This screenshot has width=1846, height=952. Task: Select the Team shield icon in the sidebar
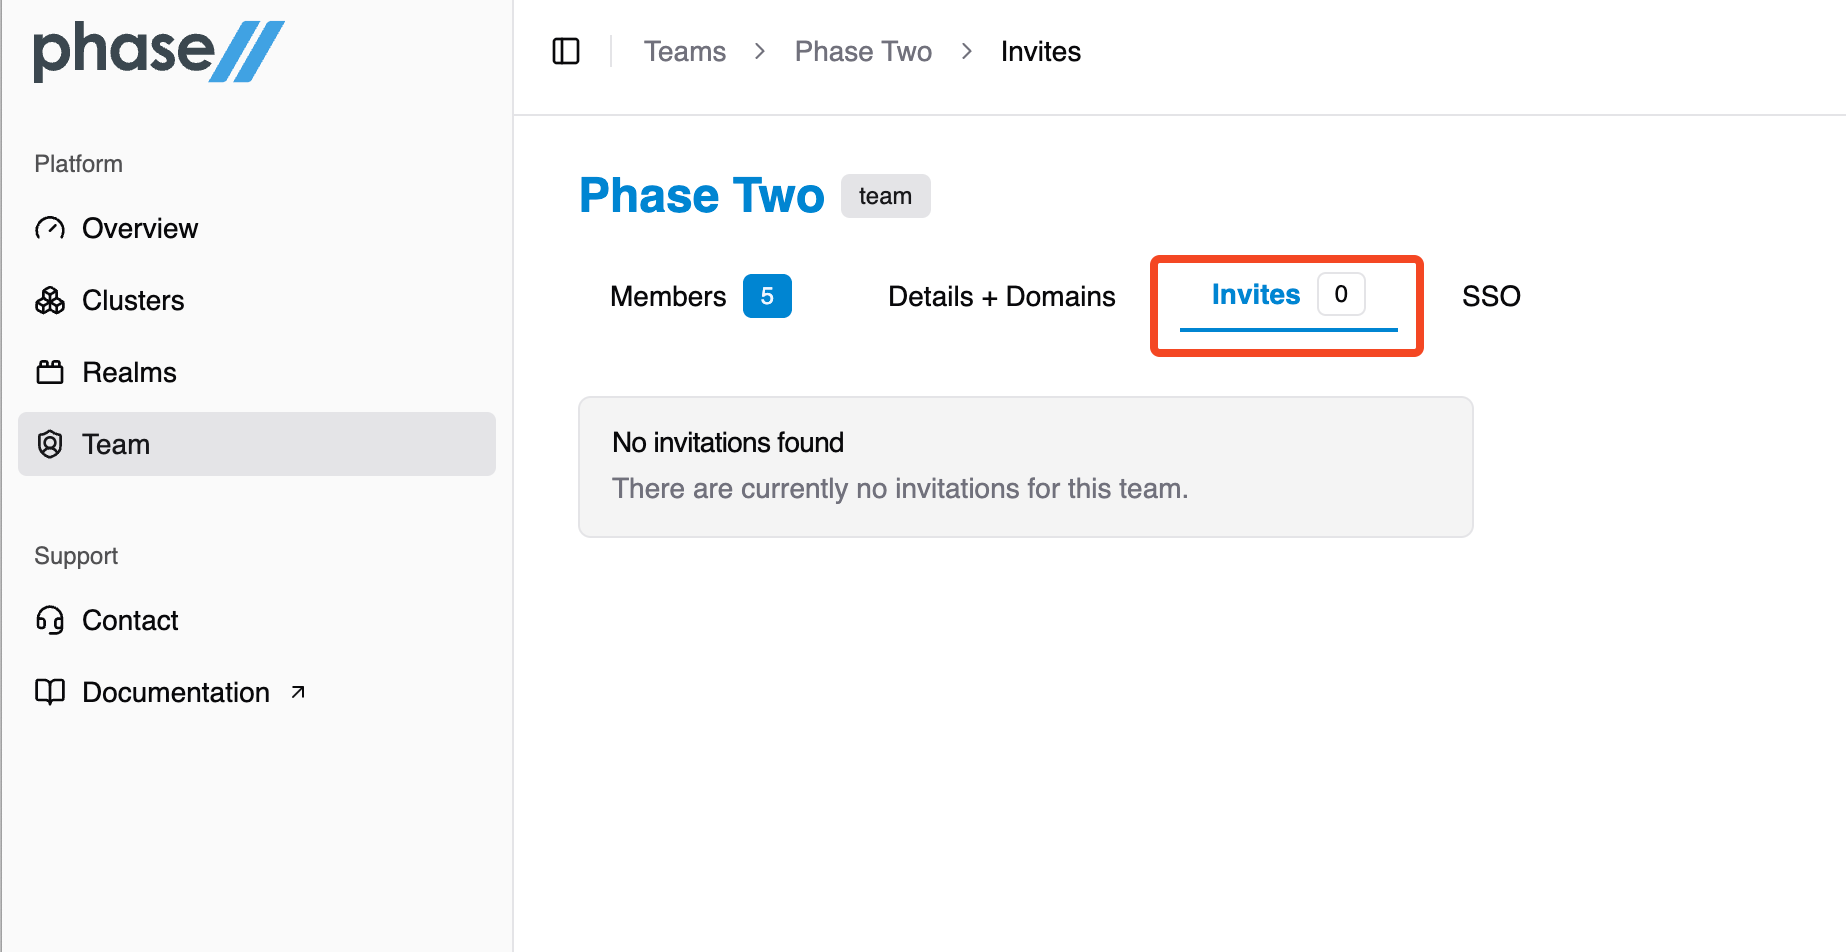click(x=50, y=444)
